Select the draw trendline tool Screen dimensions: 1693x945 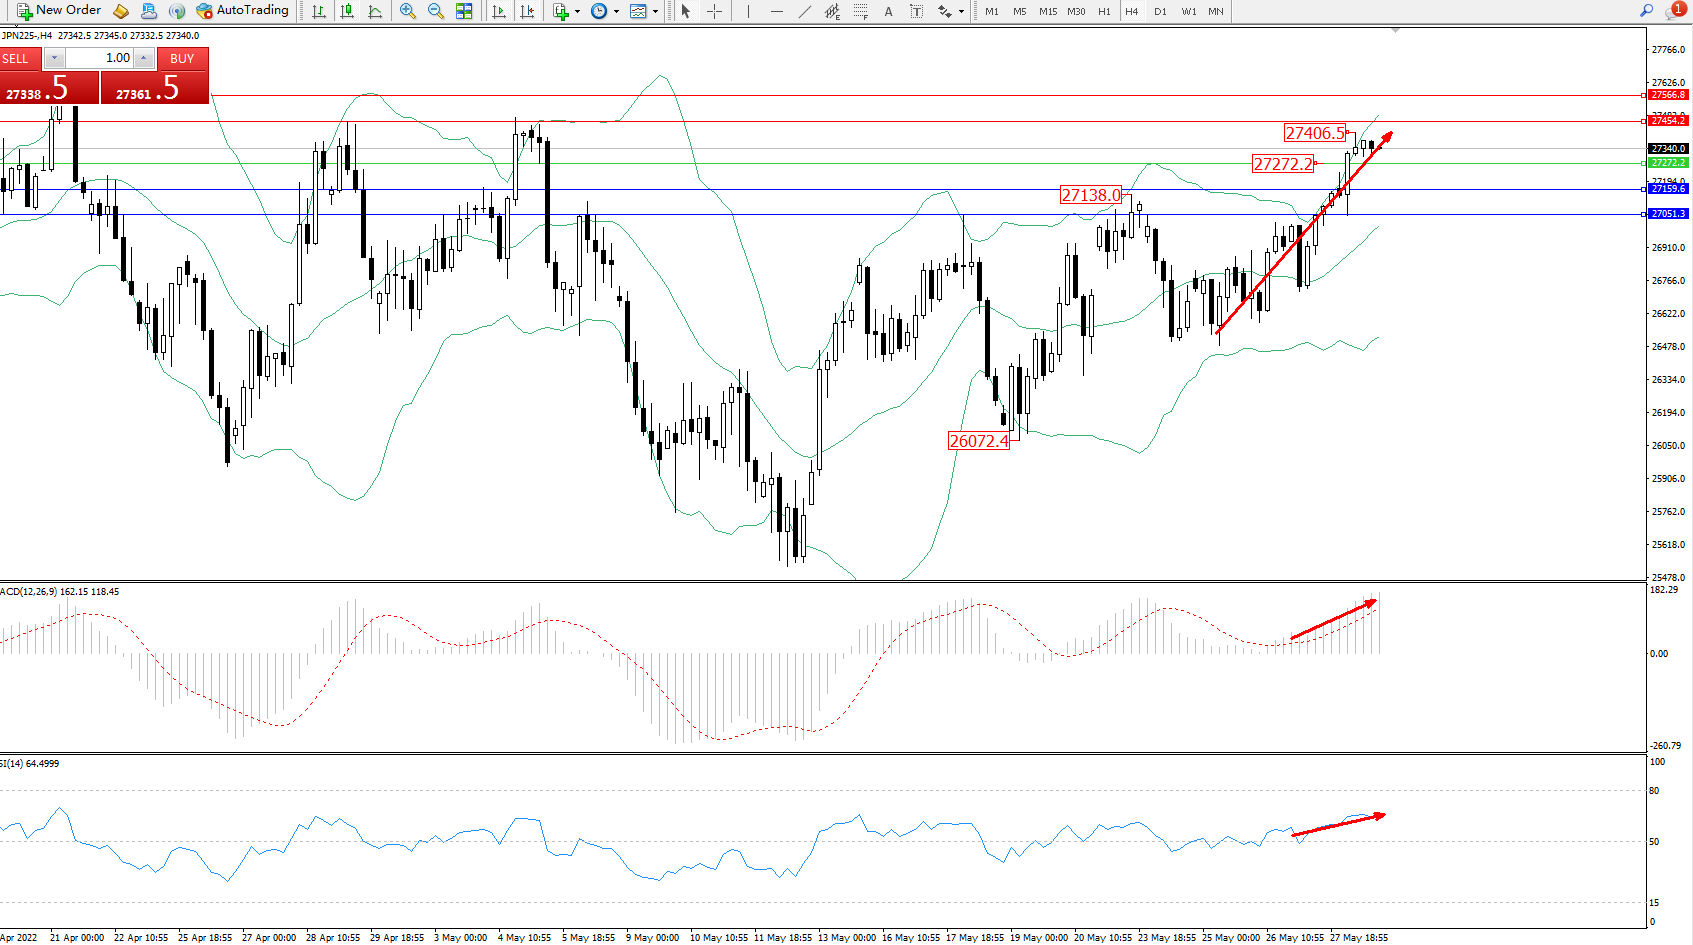pyautogui.click(x=805, y=11)
